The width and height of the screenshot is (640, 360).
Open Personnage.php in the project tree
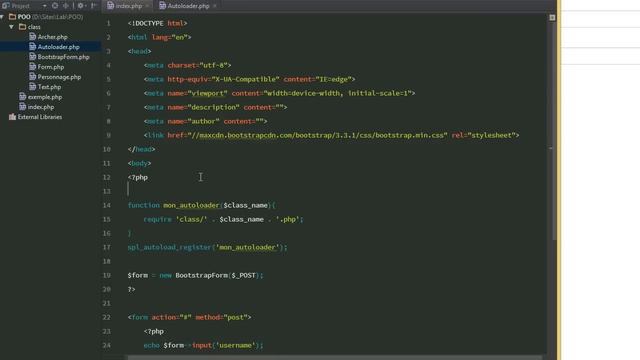[59, 77]
